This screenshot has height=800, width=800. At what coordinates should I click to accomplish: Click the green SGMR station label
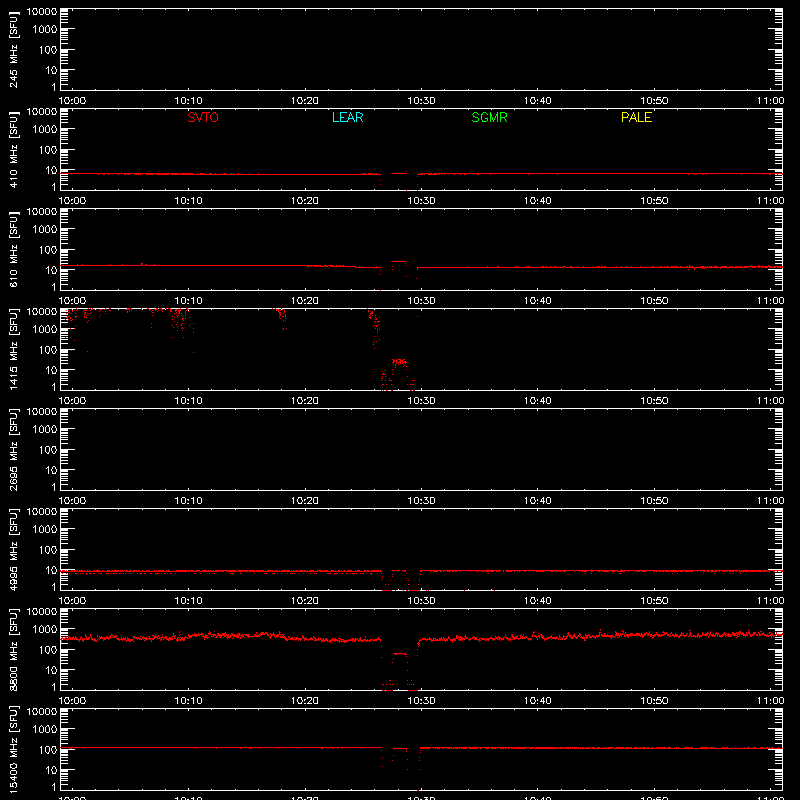point(489,117)
